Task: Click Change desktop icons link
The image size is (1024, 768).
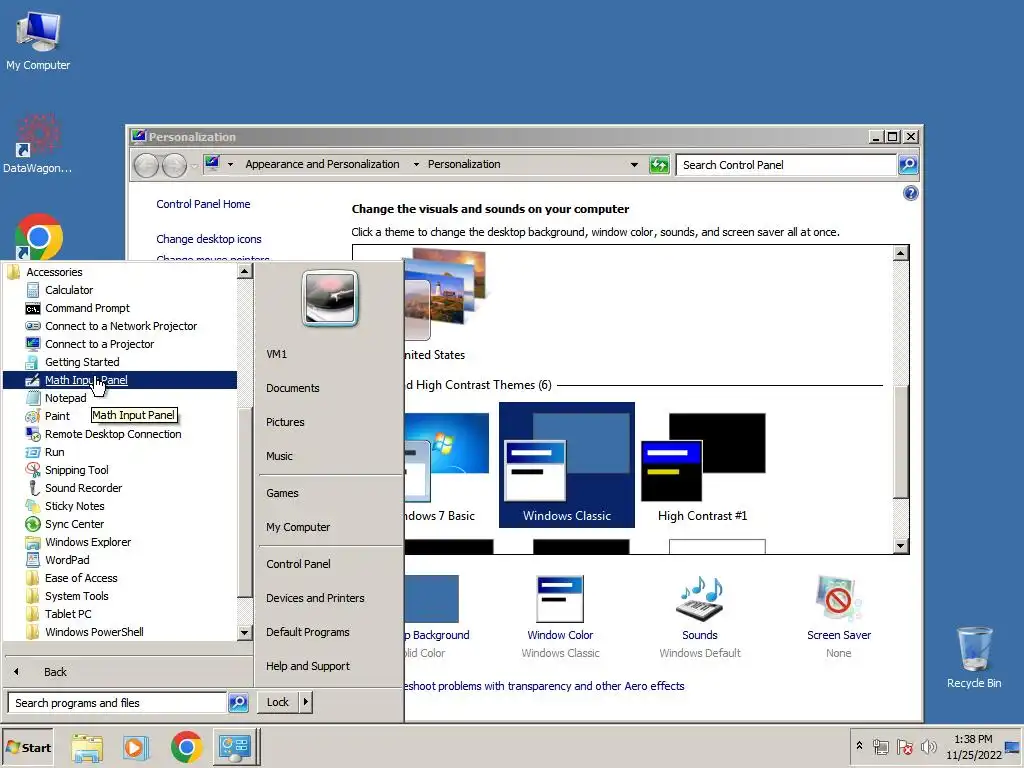Action: click(209, 239)
